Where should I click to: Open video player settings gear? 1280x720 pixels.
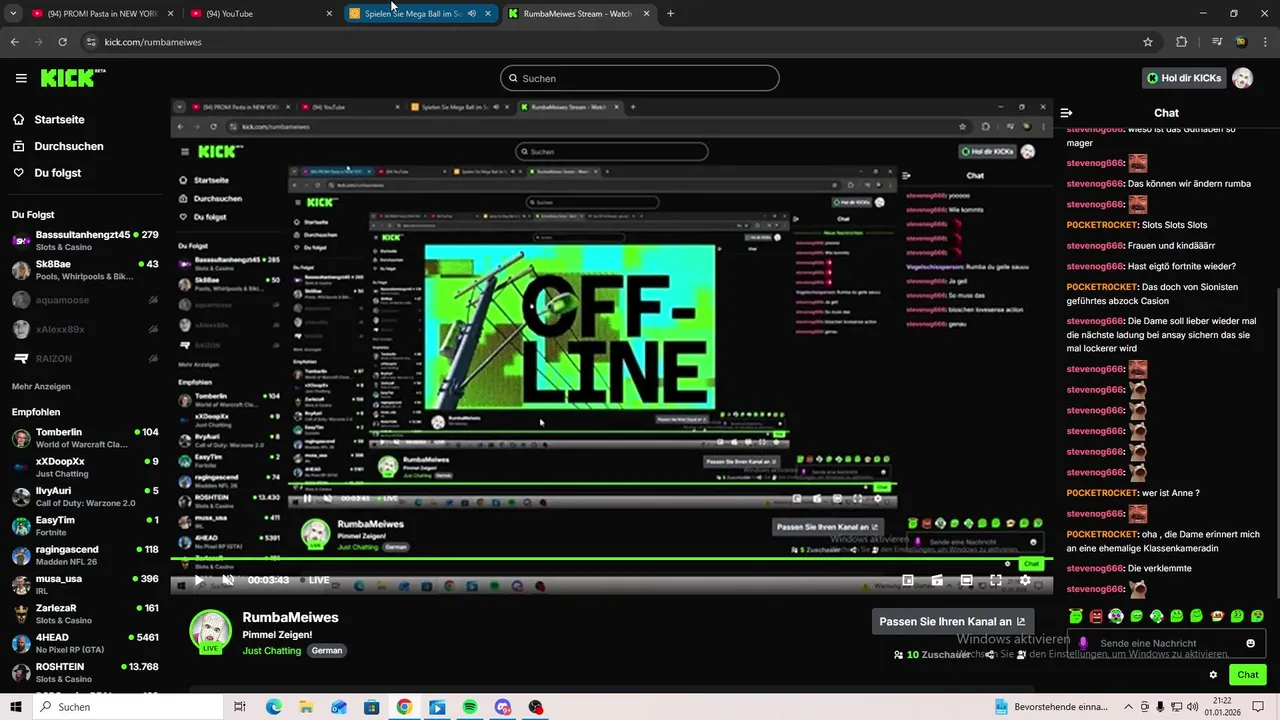pyautogui.click(x=1025, y=580)
